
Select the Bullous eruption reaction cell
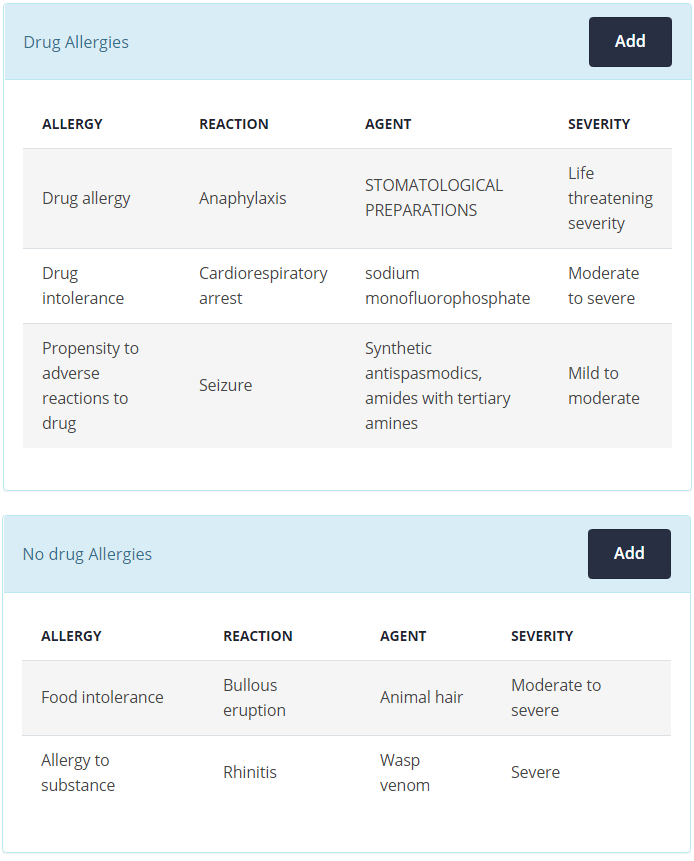pos(254,697)
